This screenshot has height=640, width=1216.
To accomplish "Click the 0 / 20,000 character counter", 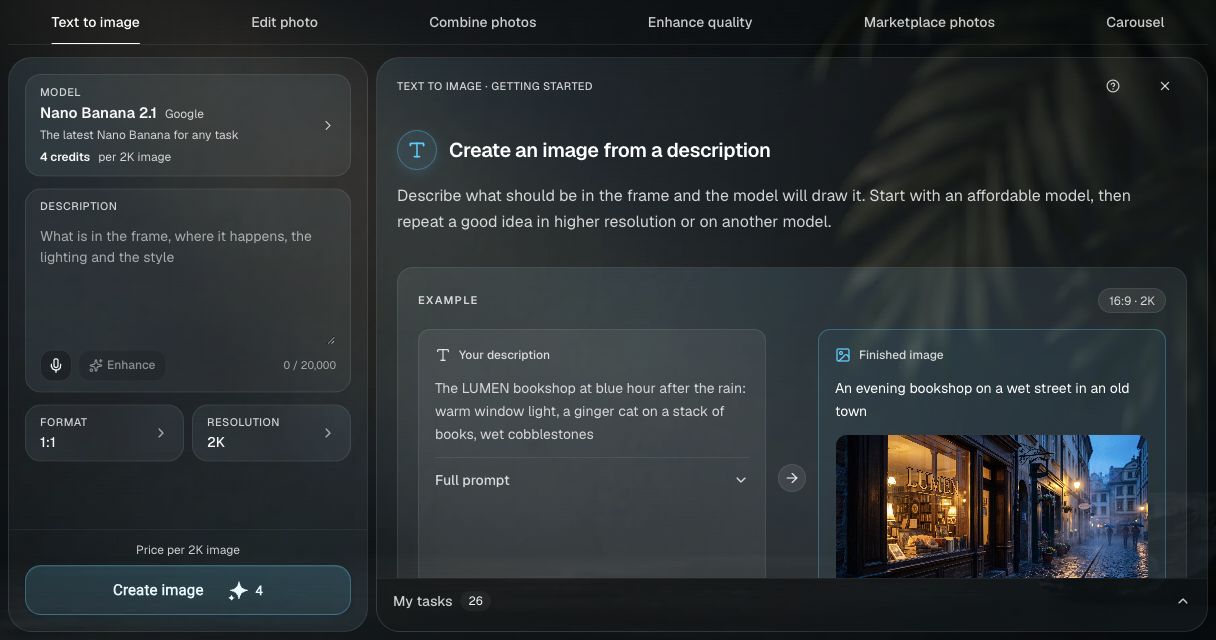I will click(x=309, y=365).
